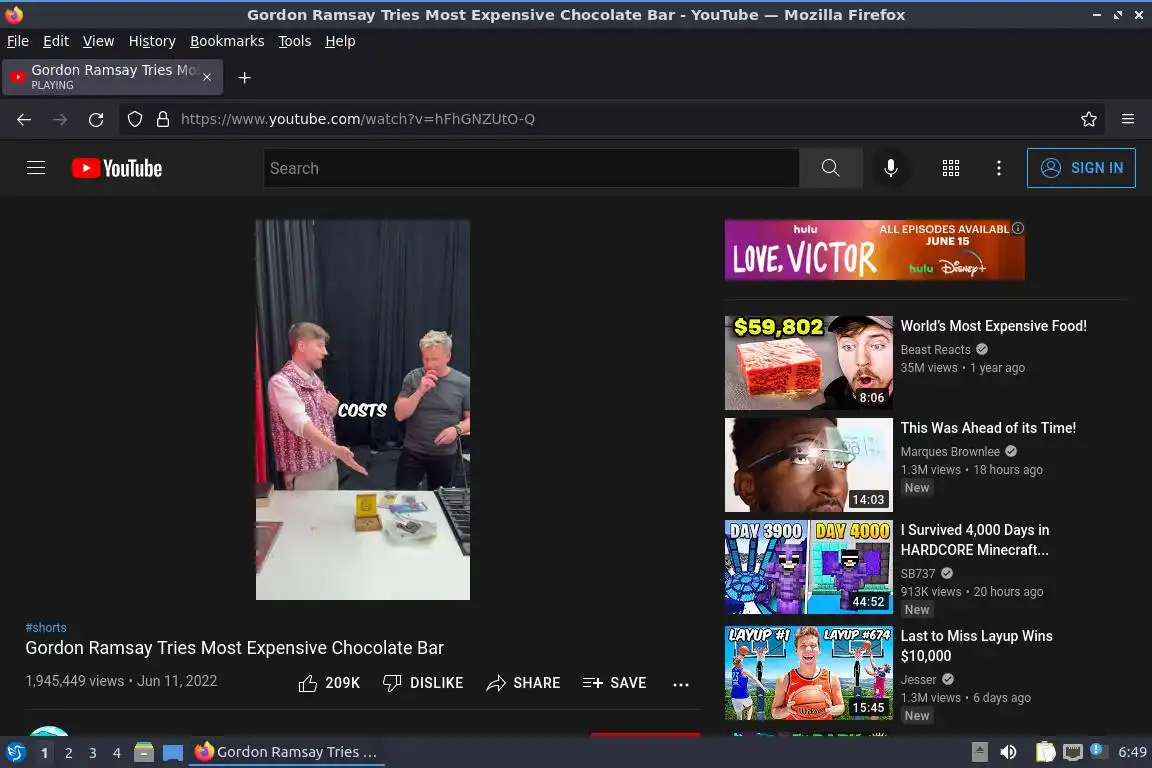Click World's Most Expensive Food! title
This screenshot has height=768, width=1152.
(993, 326)
